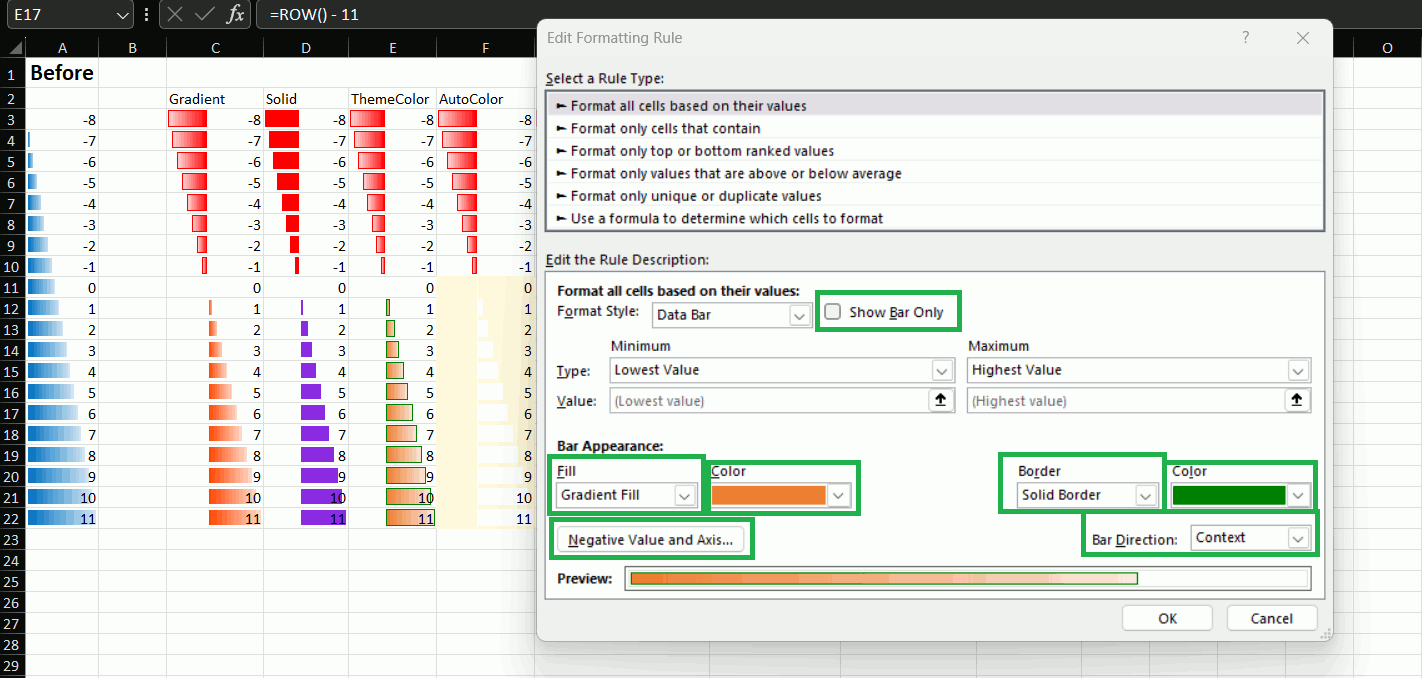Click the Minimum value range selector arrow

pyautogui.click(x=940, y=401)
